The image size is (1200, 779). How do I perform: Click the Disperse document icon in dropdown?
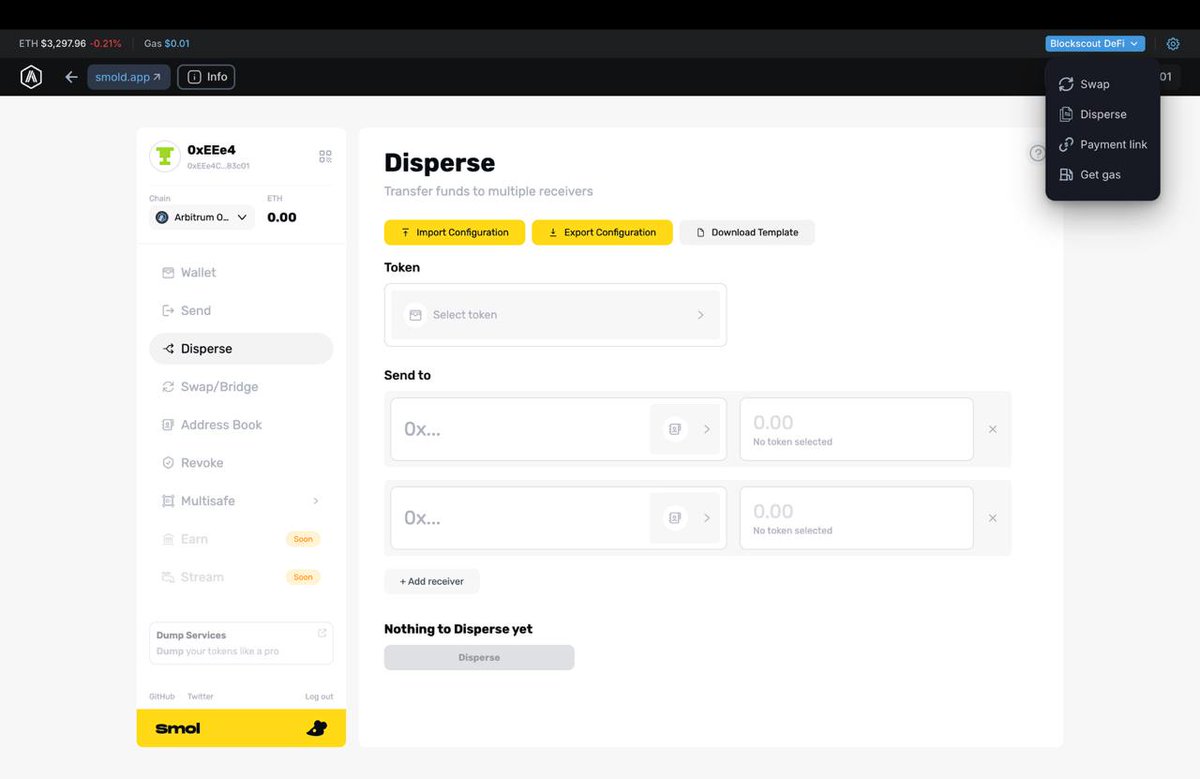[1066, 114]
